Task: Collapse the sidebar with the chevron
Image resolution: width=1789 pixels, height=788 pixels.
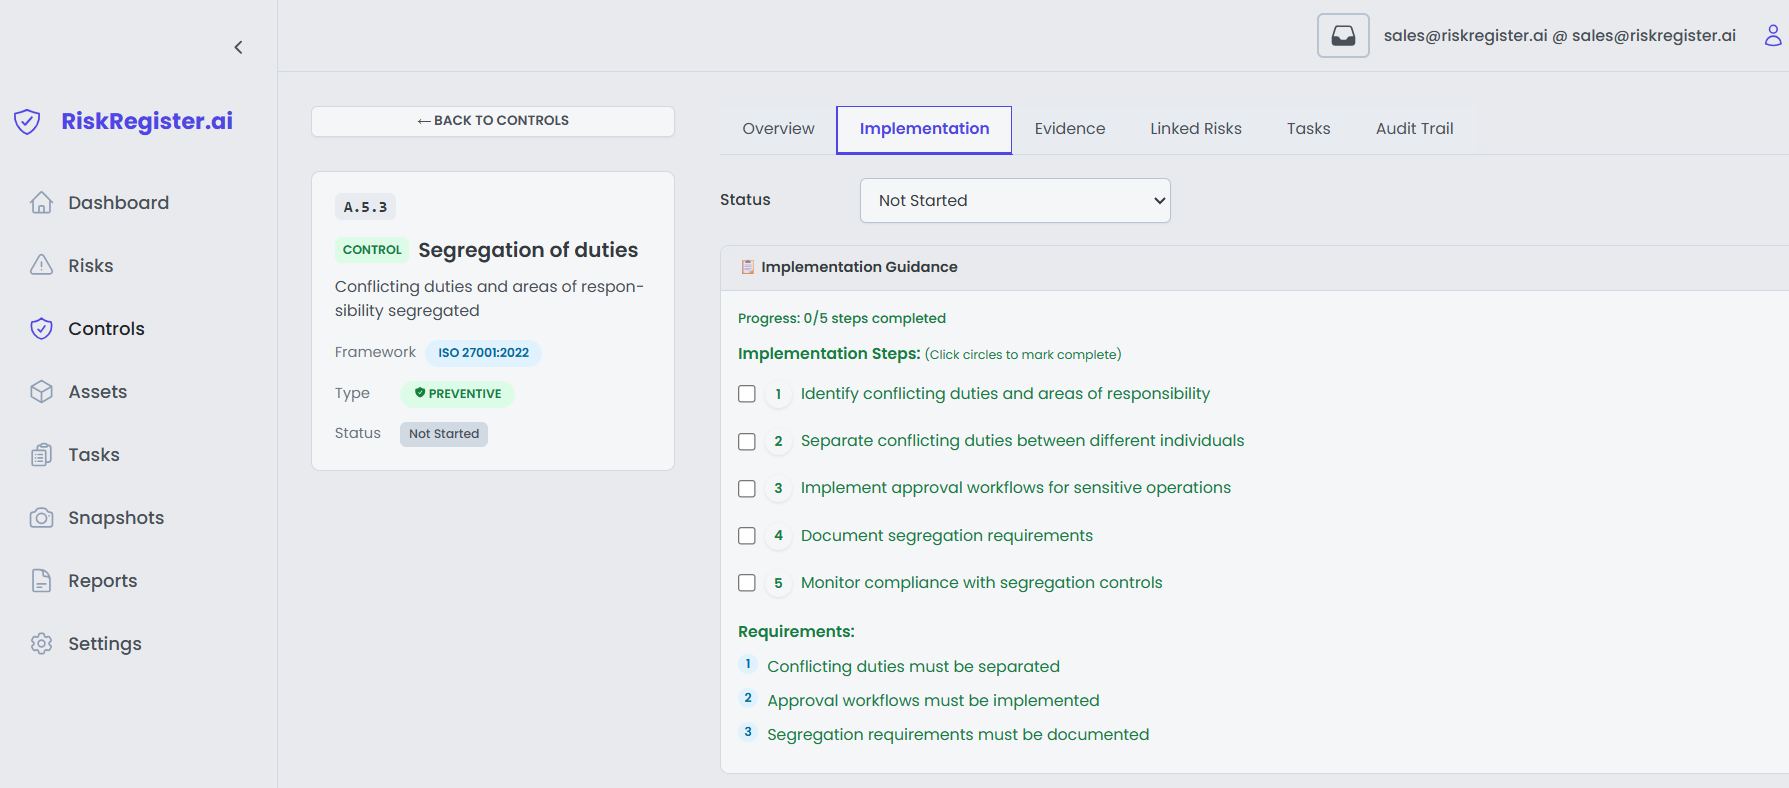Action: click(x=238, y=47)
